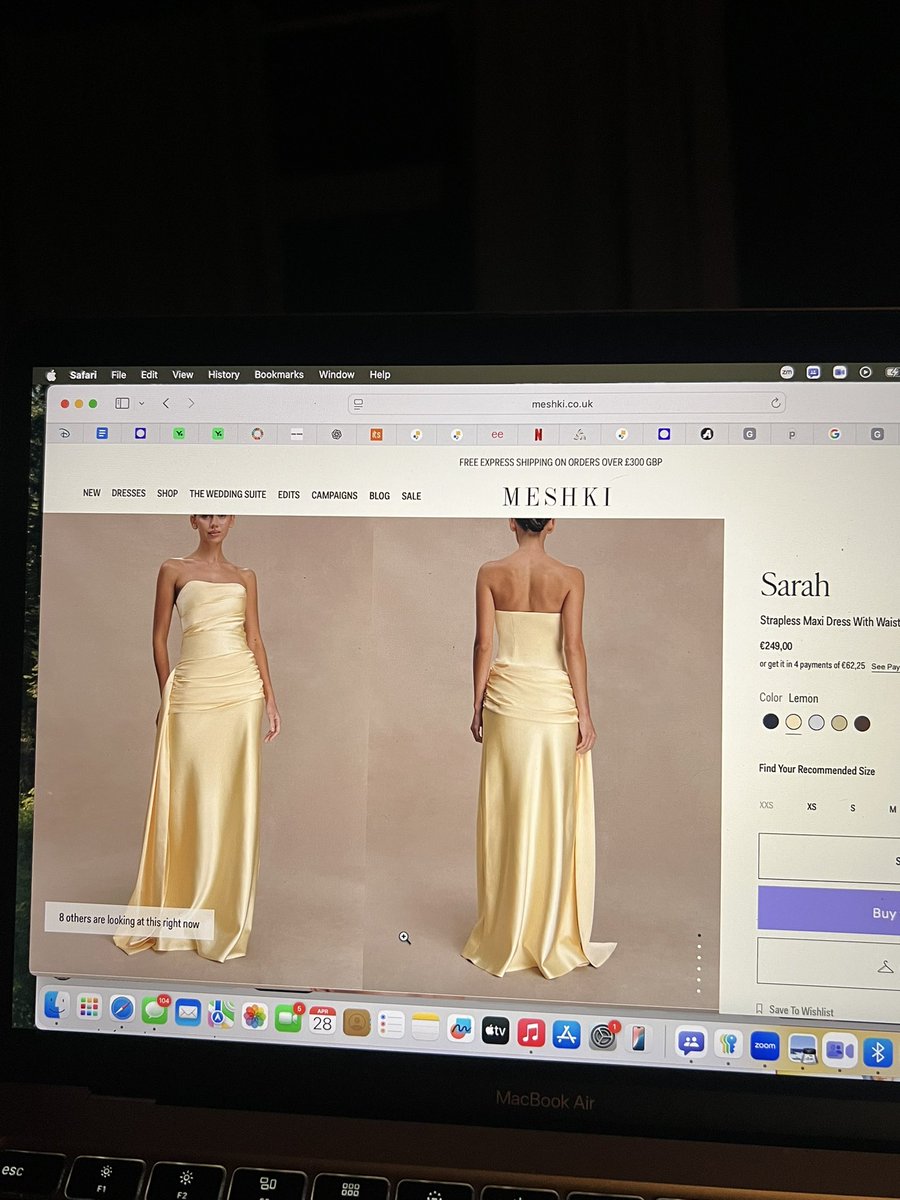Open Music from the dock
Screen dimensions: 900x1200
[x=531, y=1032]
